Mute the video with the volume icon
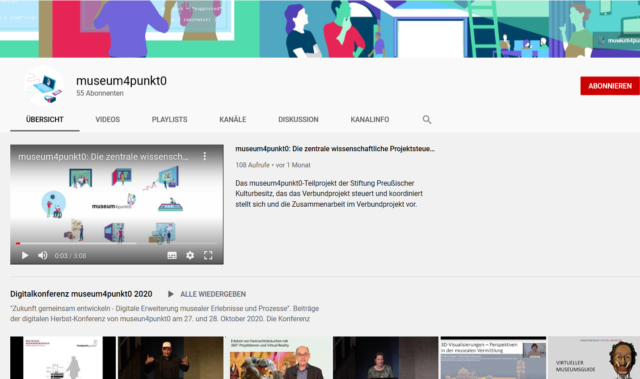Viewport: 640px width, 379px height. pos(42,255)
